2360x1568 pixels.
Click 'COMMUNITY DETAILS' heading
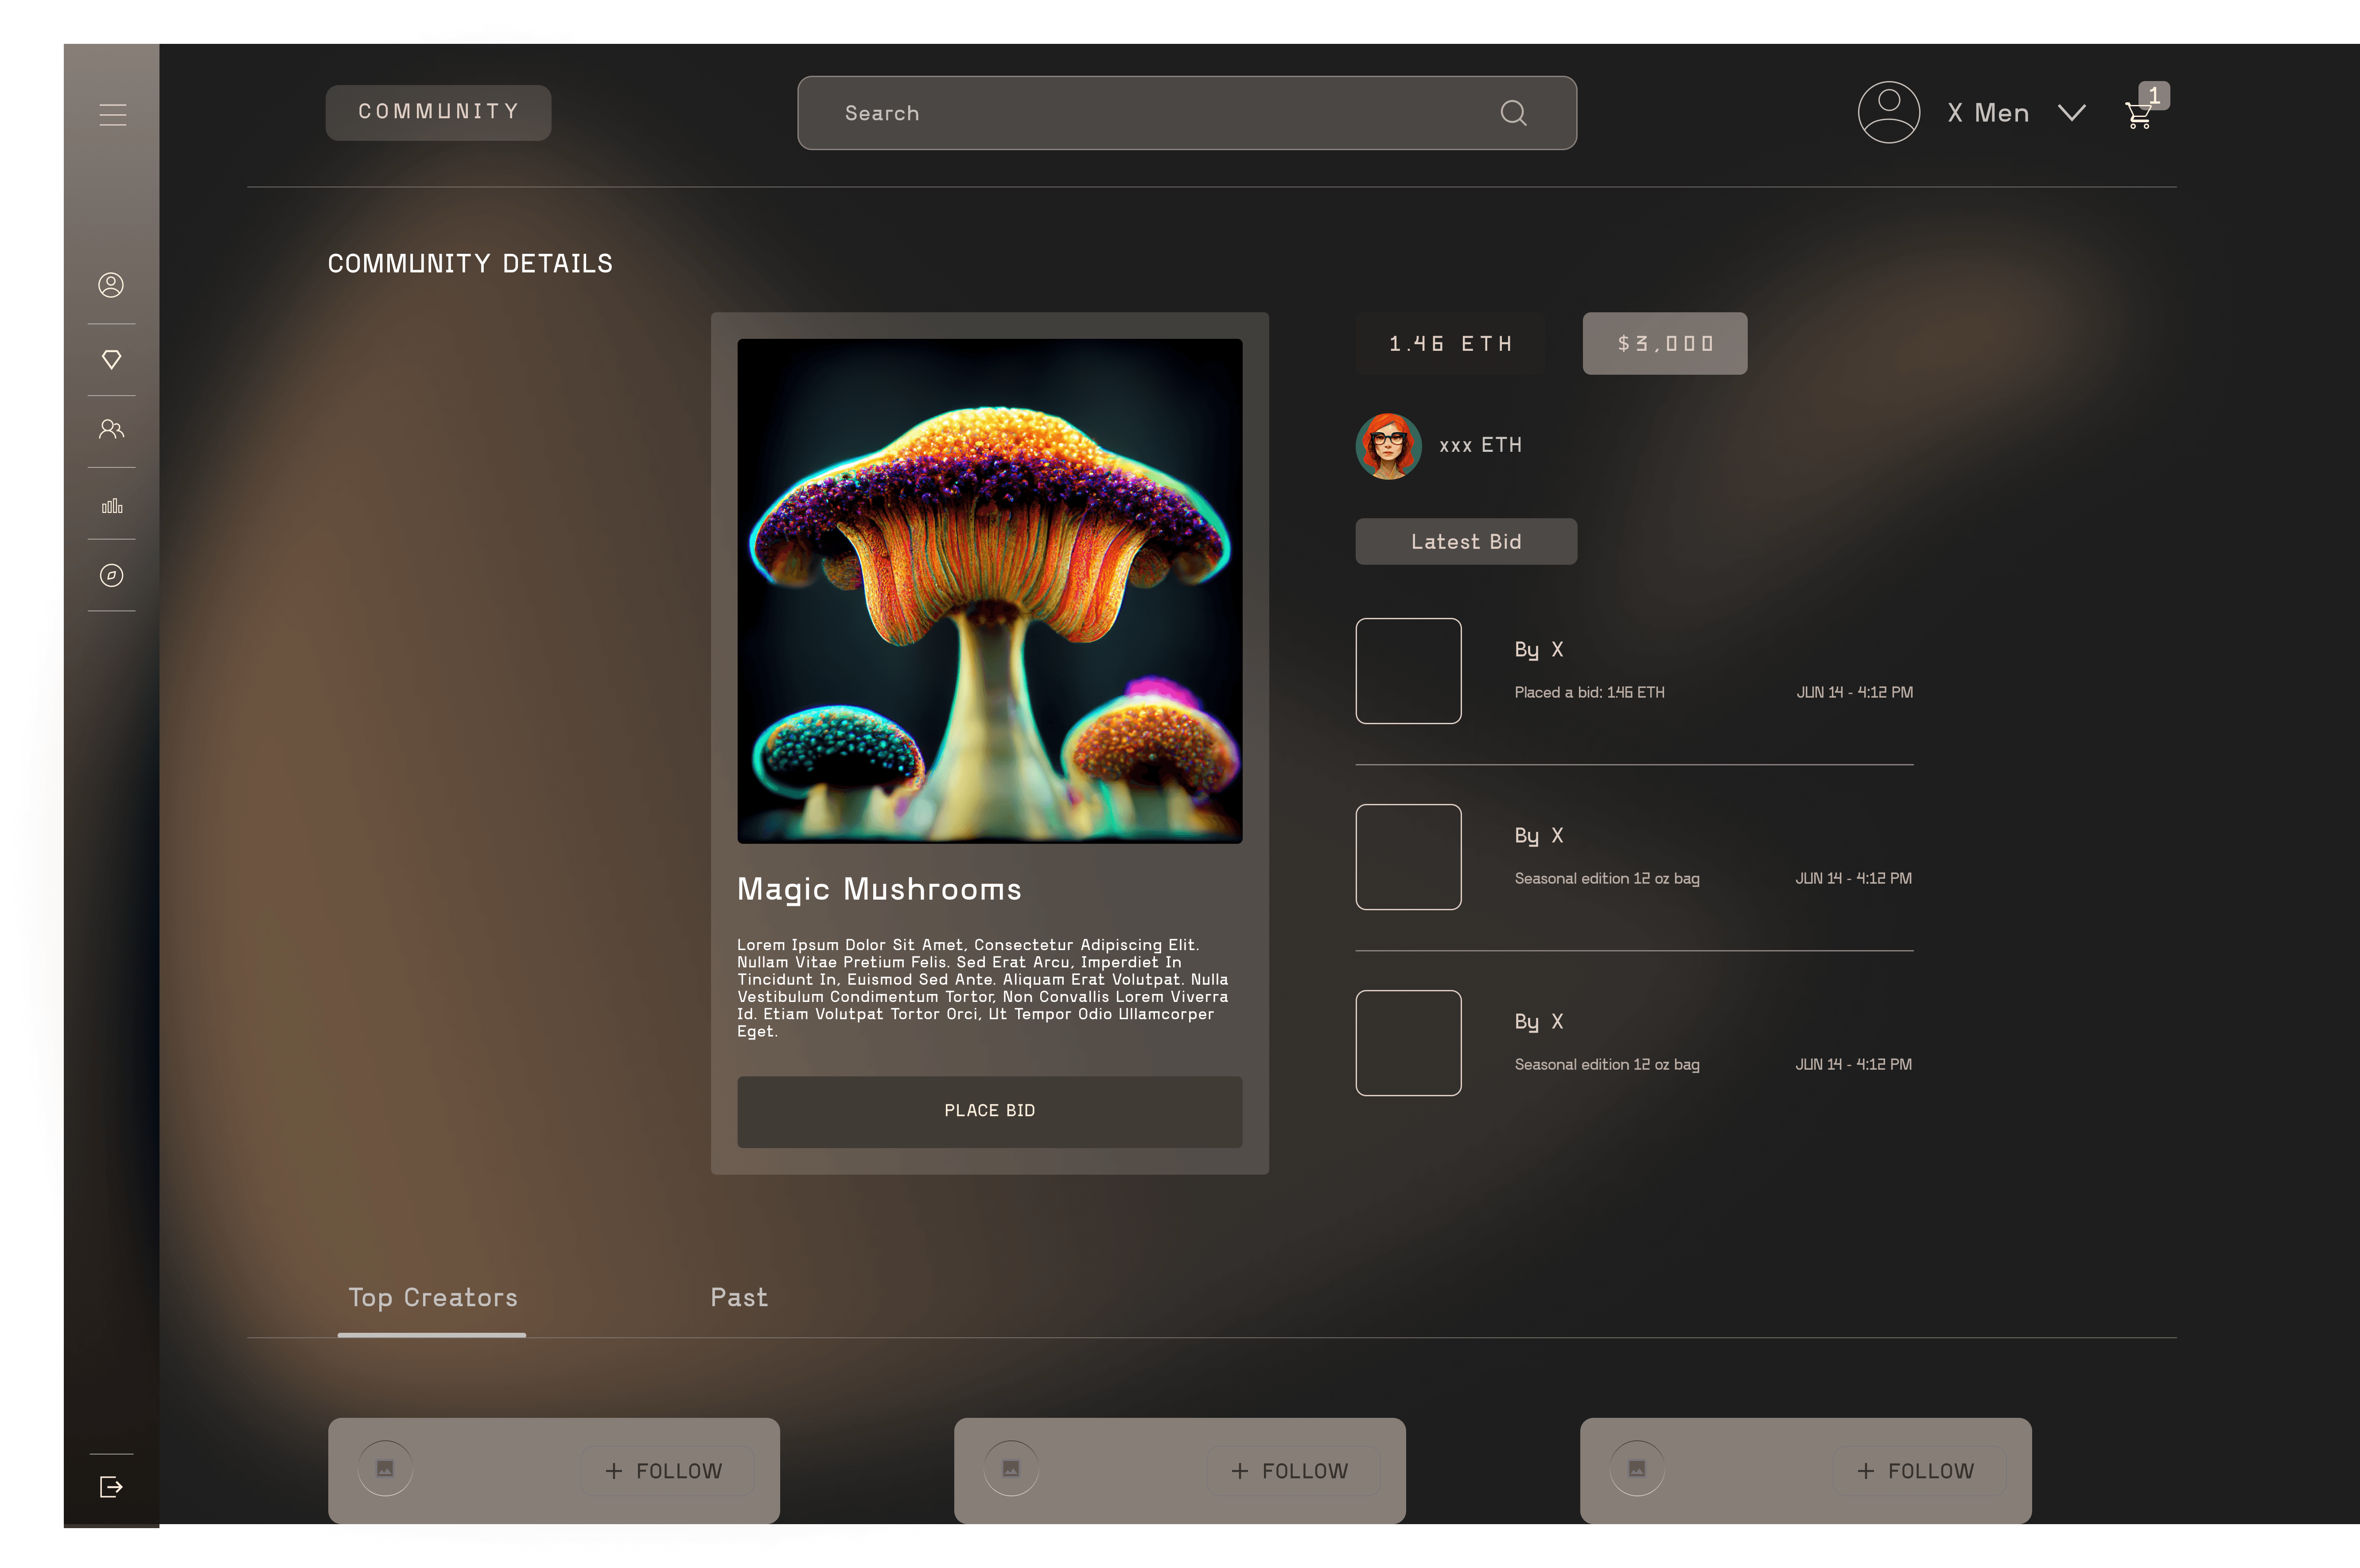pyautogui.click(x=470, y=263)
